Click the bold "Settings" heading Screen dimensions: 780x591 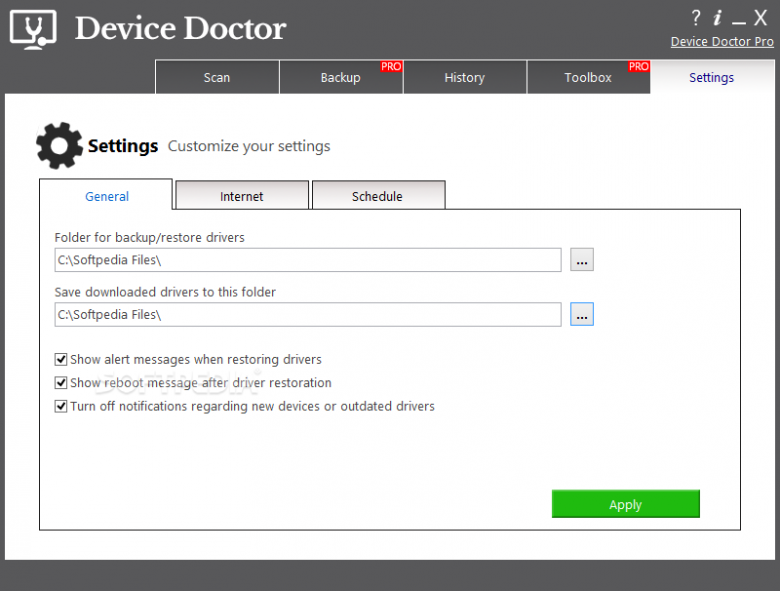123,146
